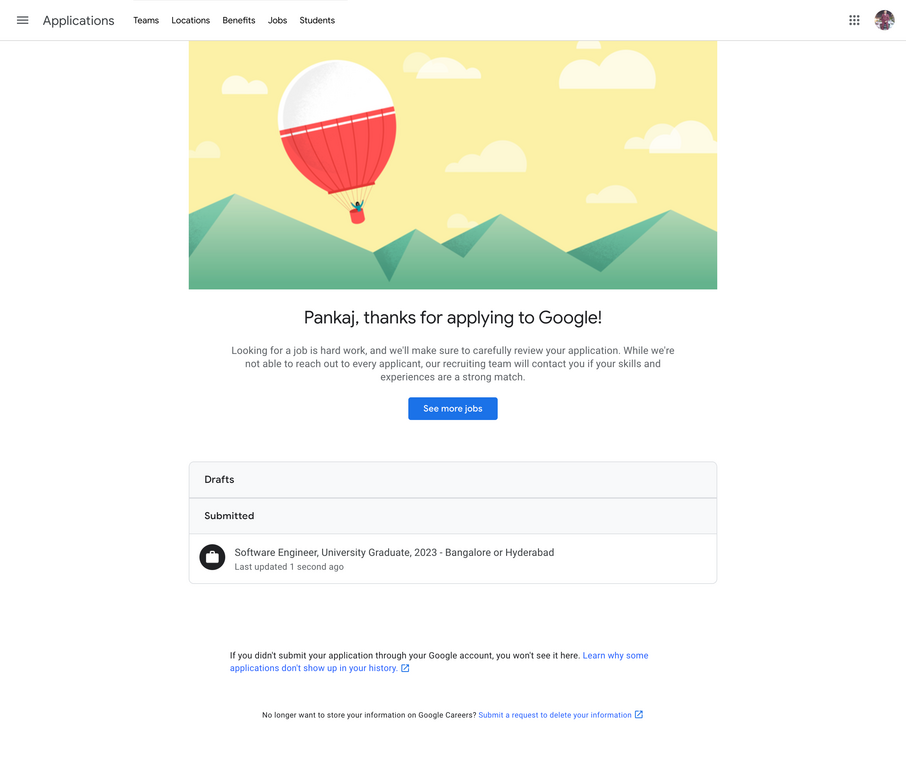Click Submit a request to delete information
This screenshot has height=761, width=906.
(x=555, y=715)
